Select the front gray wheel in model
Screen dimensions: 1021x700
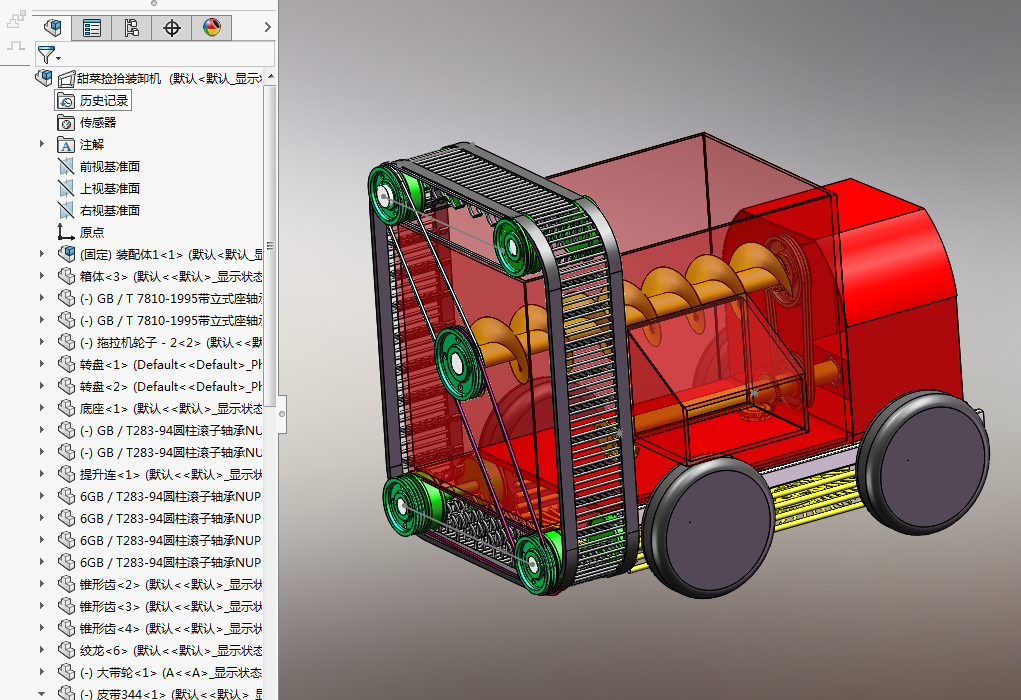pyautogui.click(x=710, y=526)
